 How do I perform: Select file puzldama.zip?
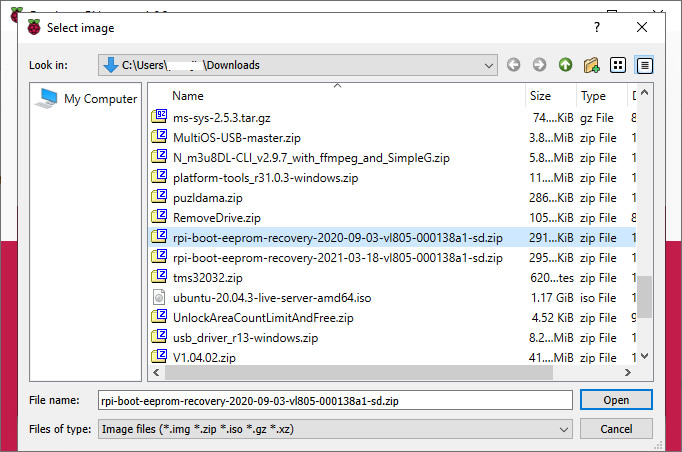pyautogui.click(x=207, y=198)
